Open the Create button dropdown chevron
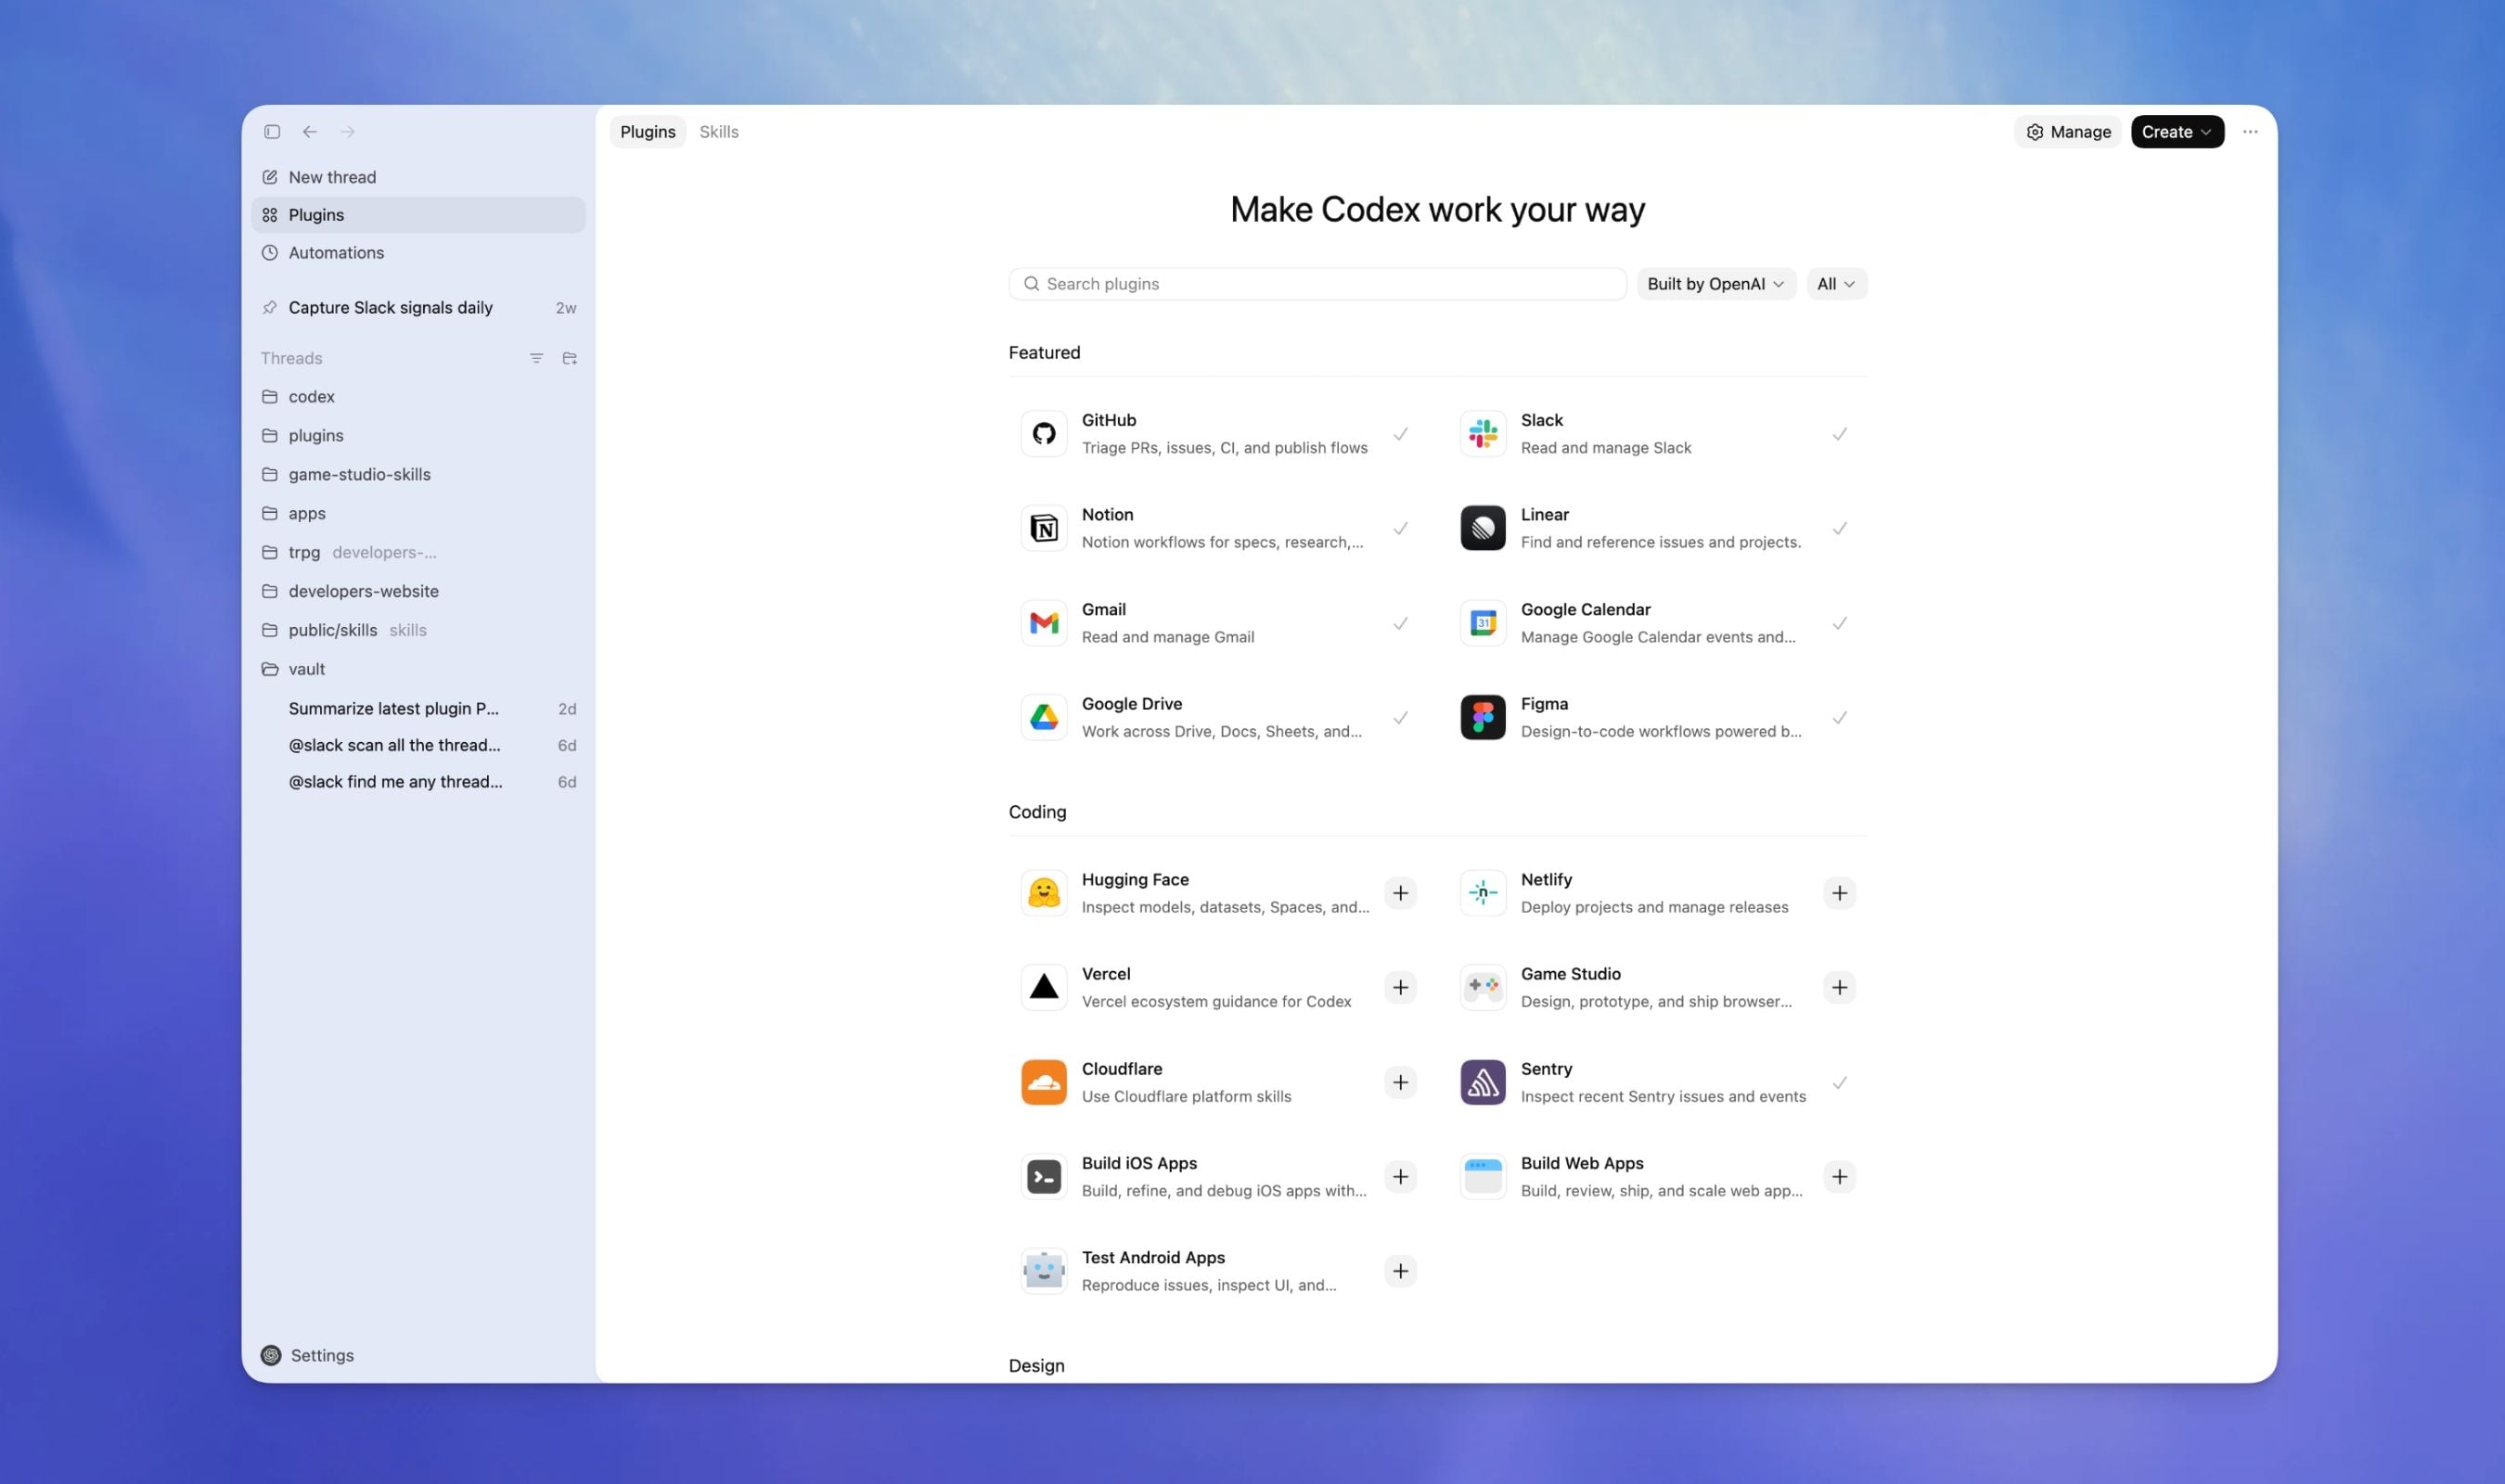Screen dimensions: 2505x1484 (x=2207, y=131)
